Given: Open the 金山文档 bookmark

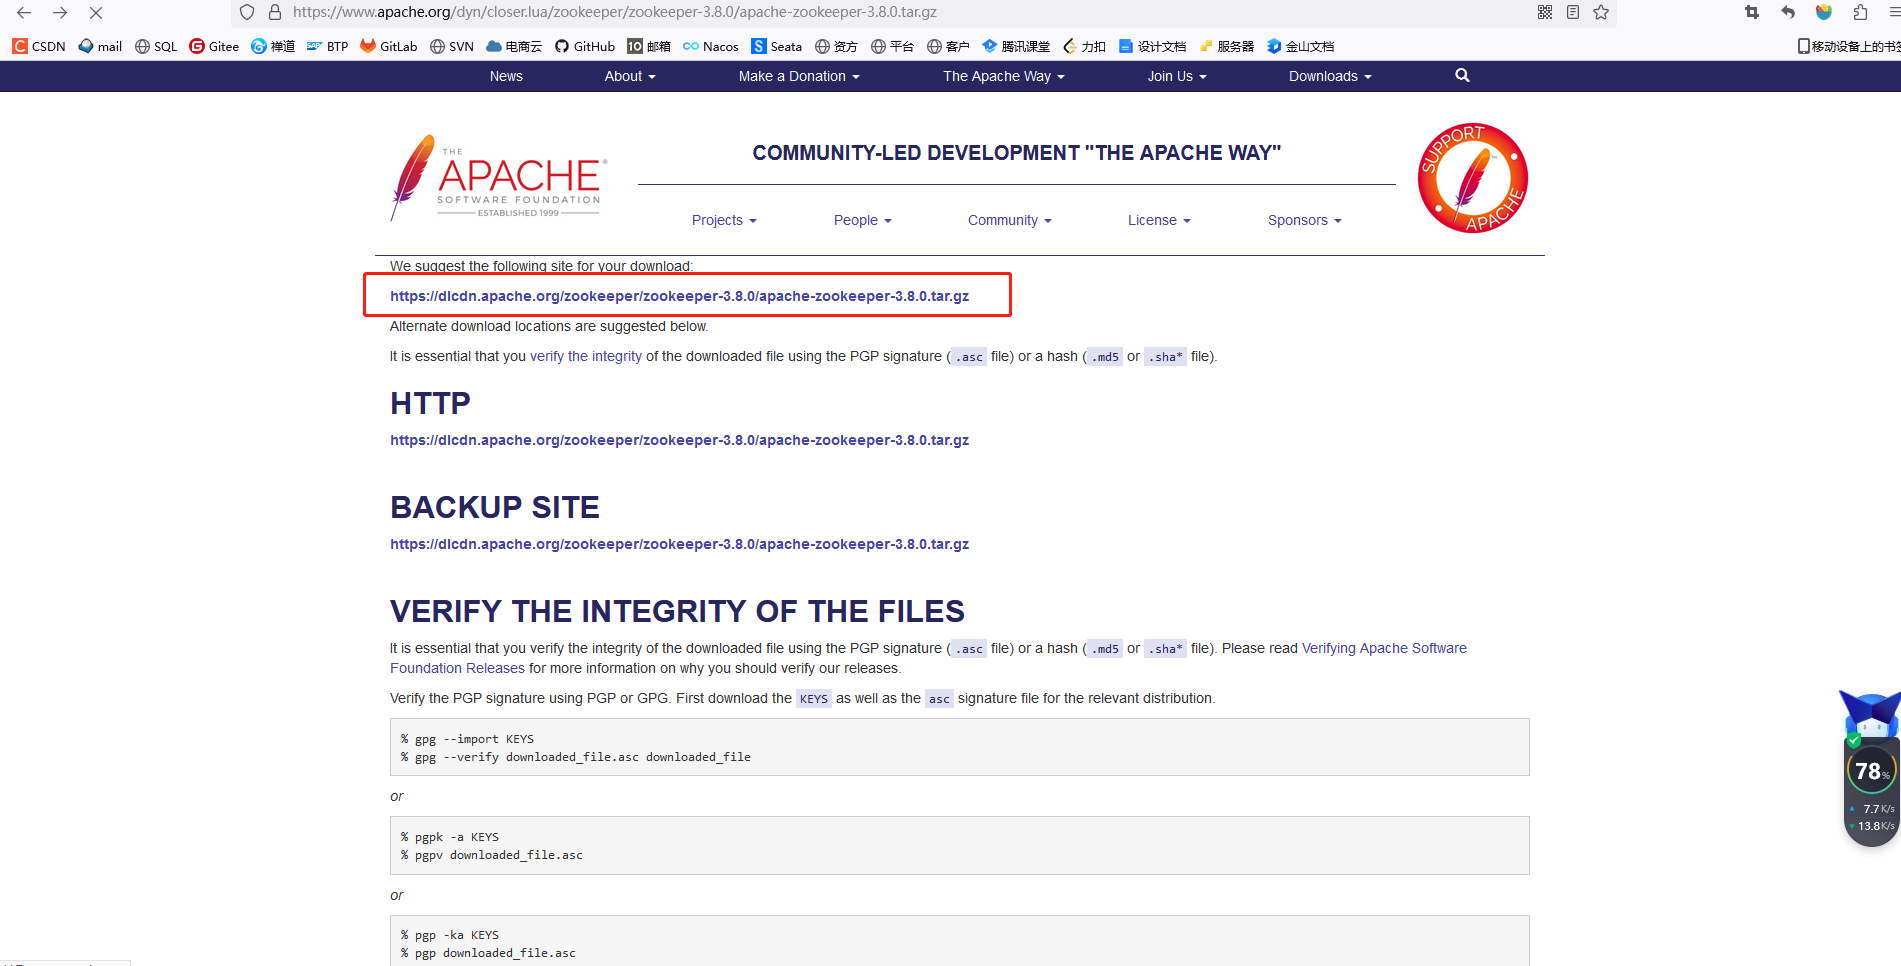Looking at the screenshot, I should tap(1300, 46).
